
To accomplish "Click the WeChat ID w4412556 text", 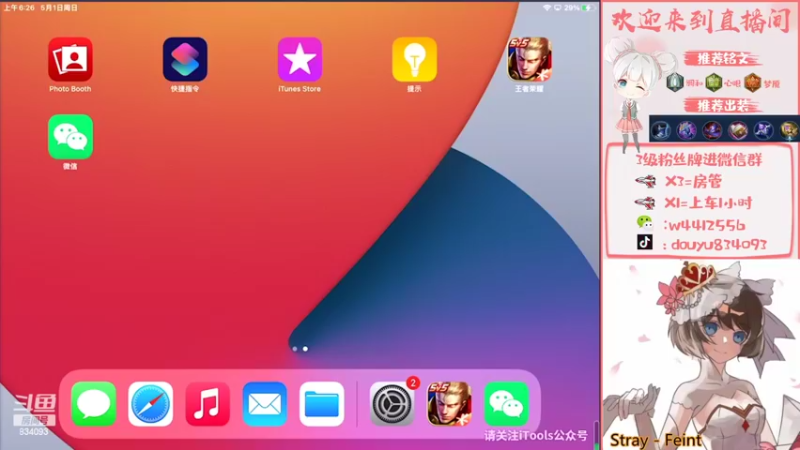I will click(707, 225).
